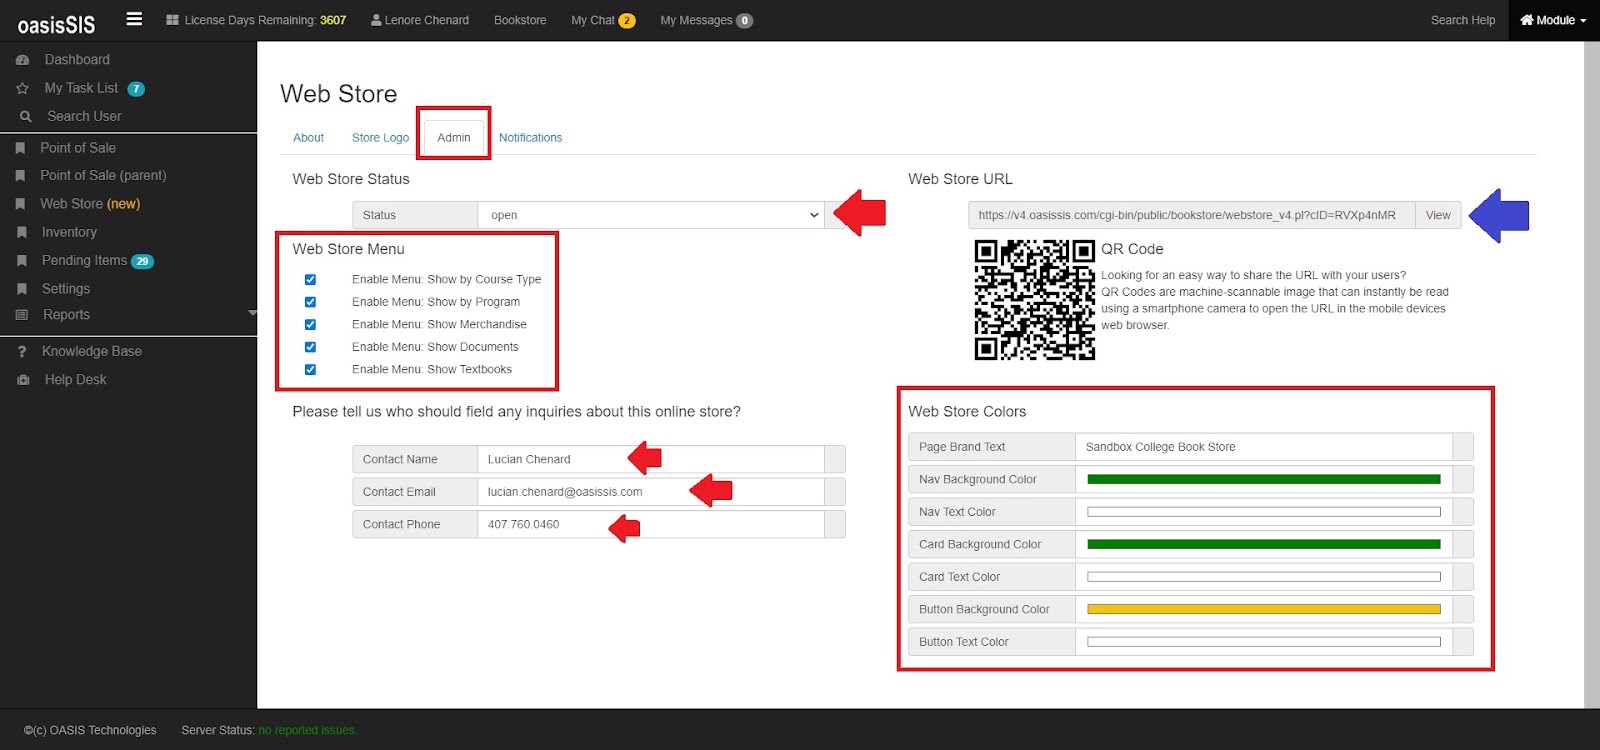
Task: Click the user icon beside Lenore Chenard
Action: click(x=376, y=20)
